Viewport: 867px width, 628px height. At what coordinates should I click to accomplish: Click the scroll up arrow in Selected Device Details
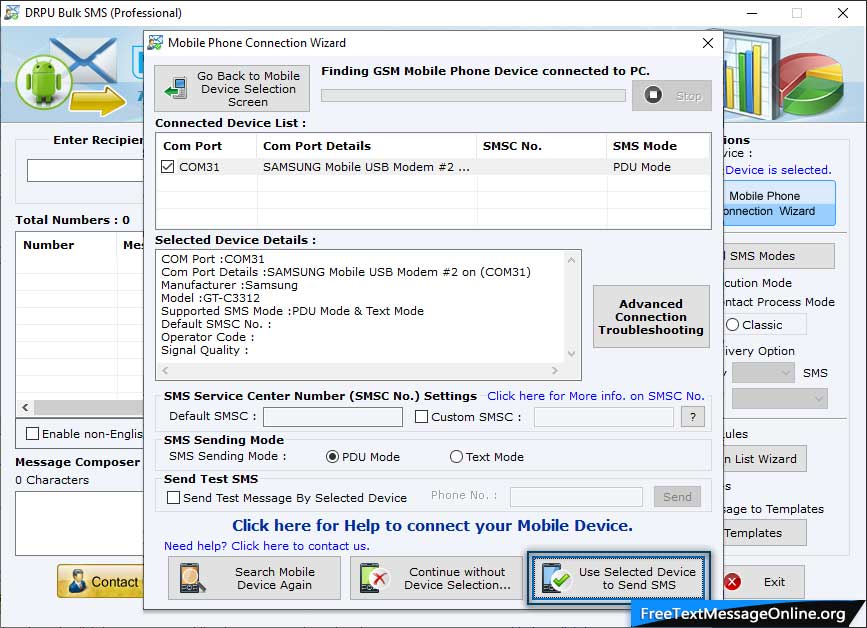click(x=571, y=260)
